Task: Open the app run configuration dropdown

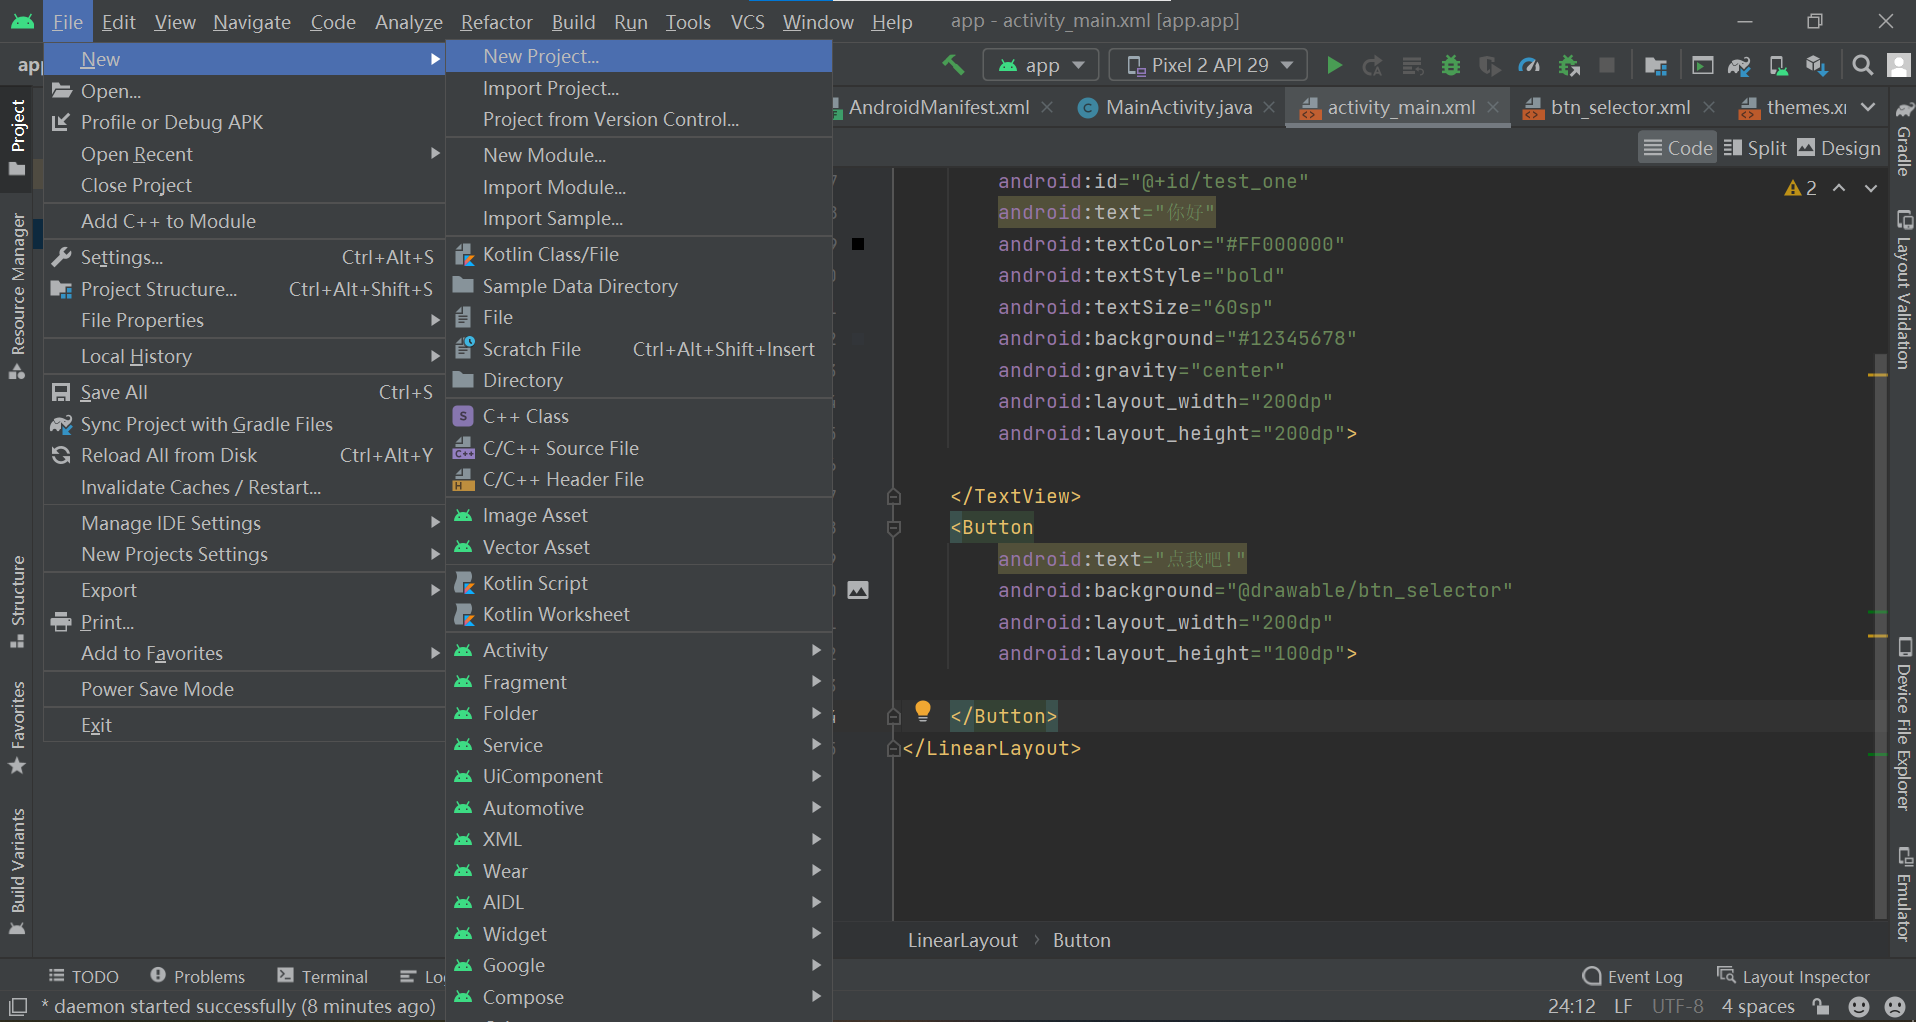Action: 1041,65
